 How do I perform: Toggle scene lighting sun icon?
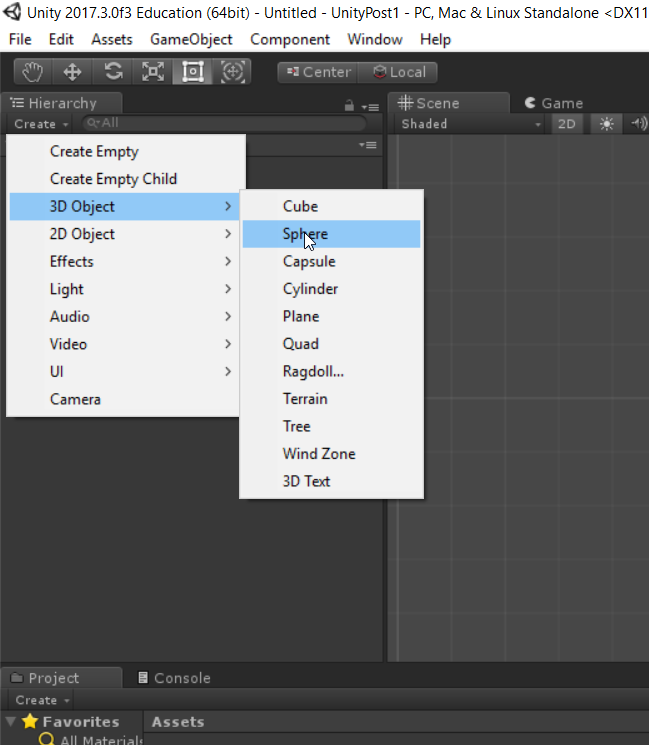(606, 124)
